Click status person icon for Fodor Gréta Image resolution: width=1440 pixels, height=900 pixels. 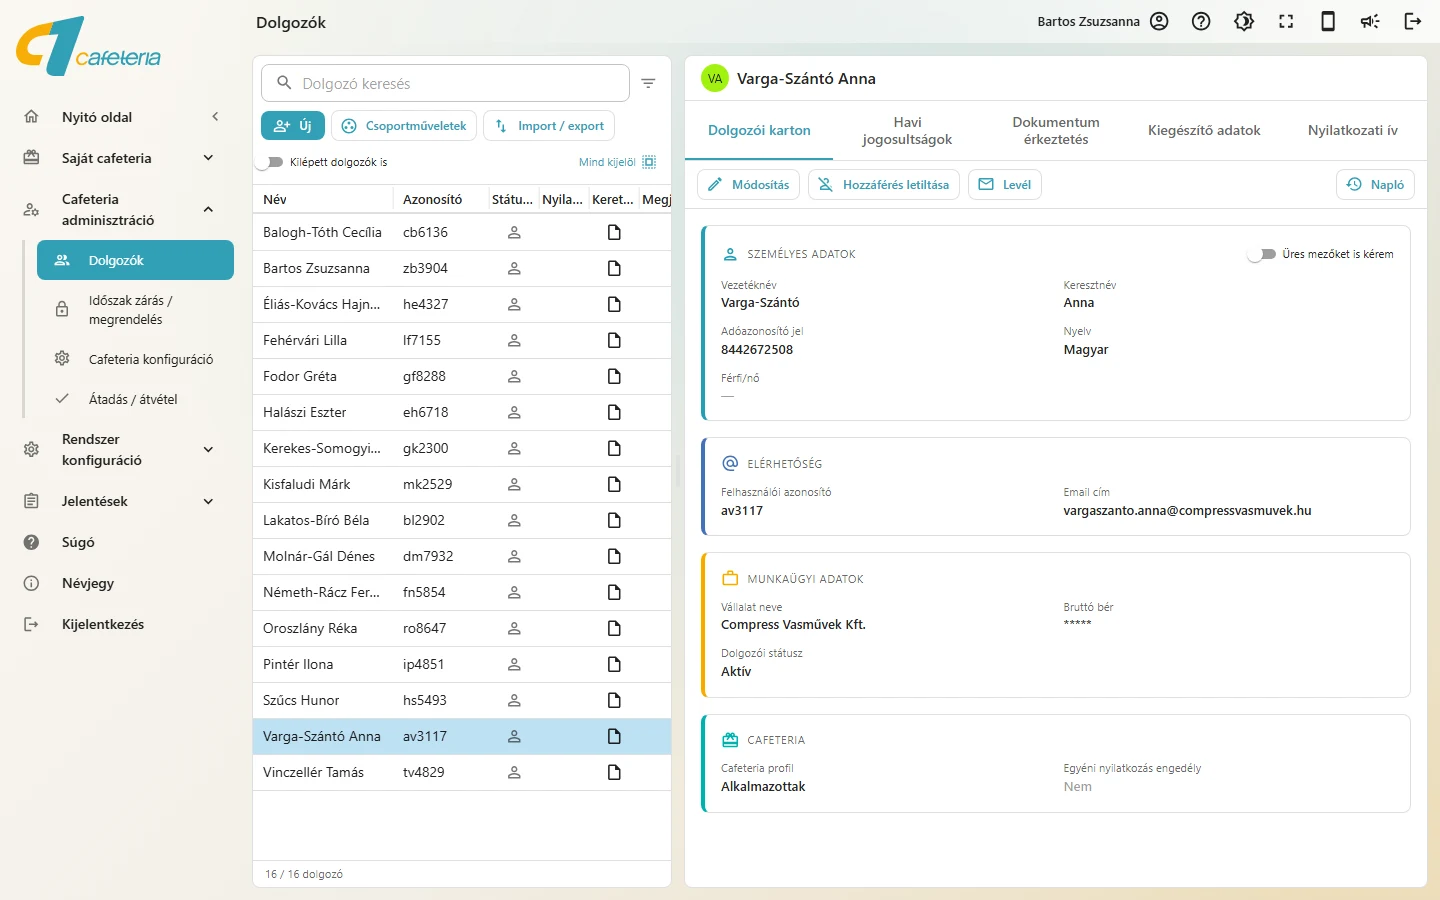pyautogui.click(x=514, y=376)
